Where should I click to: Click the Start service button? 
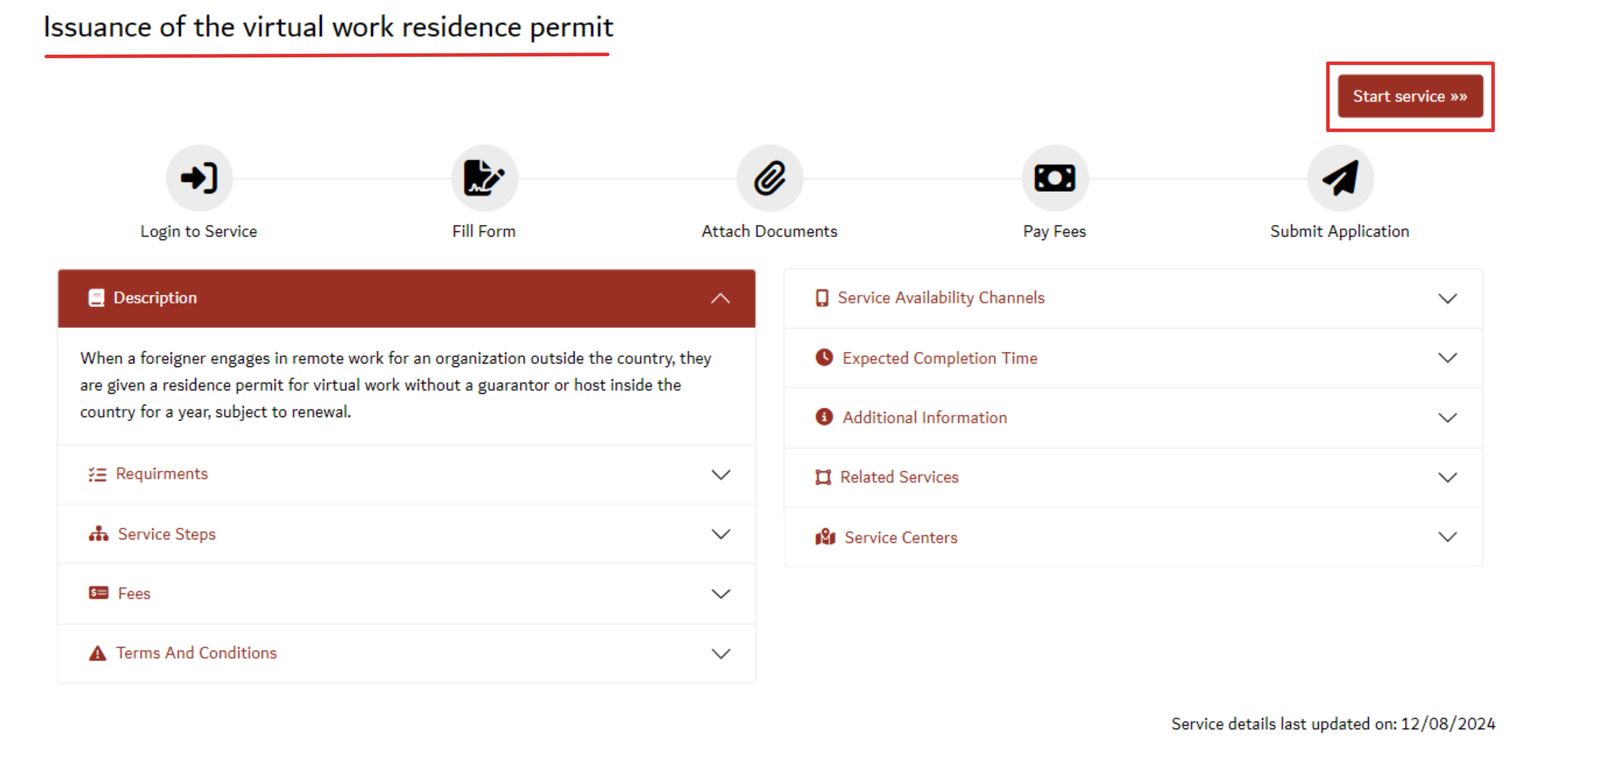click(1410, 96)
